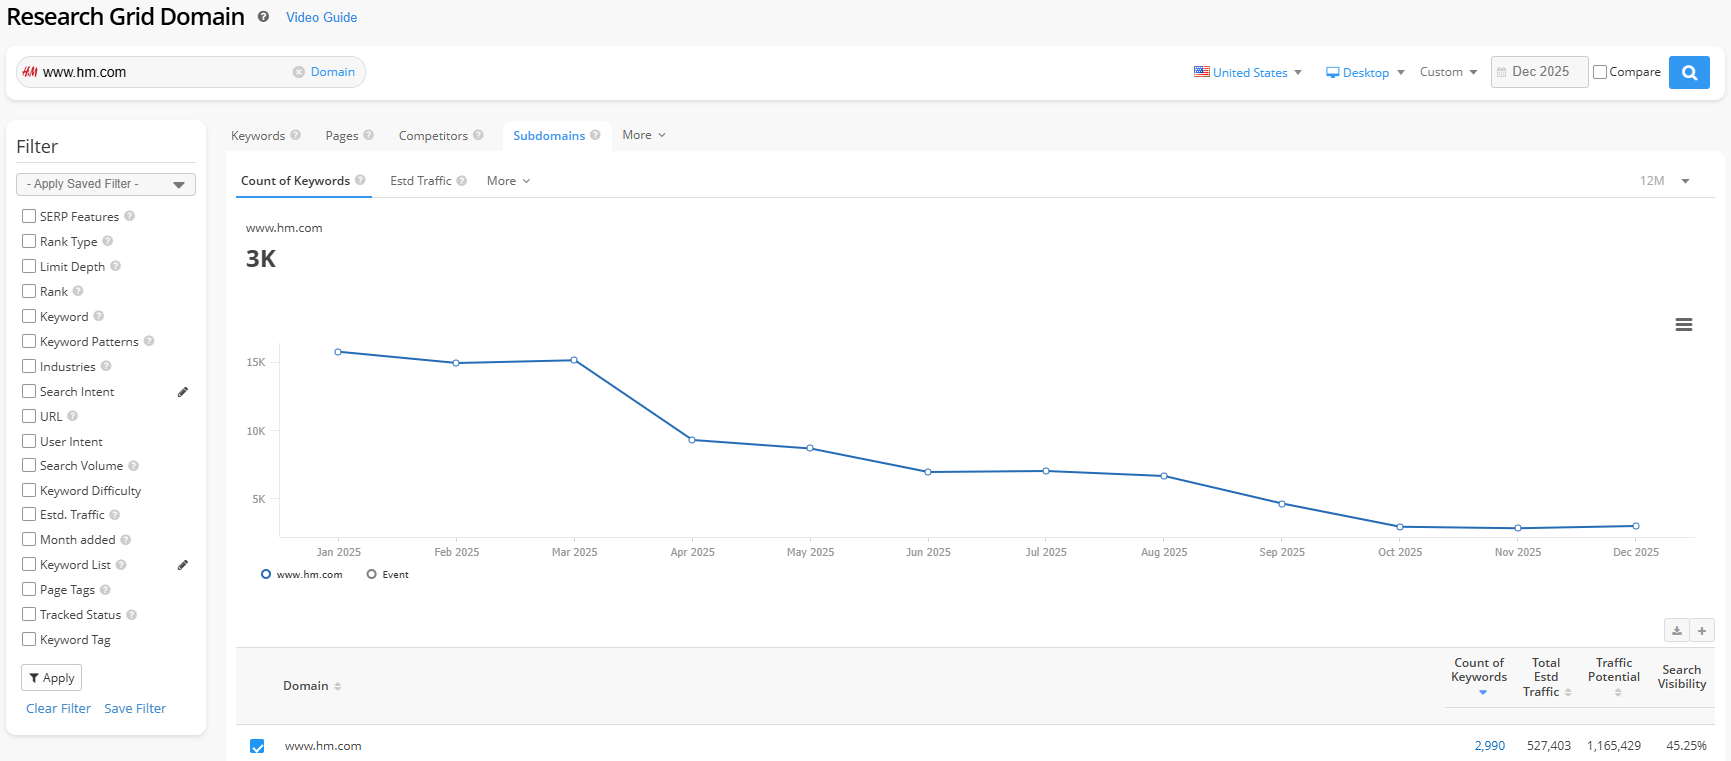Open the 12M time range dropdown
1731x761 pixels.
click(1664, 181)
